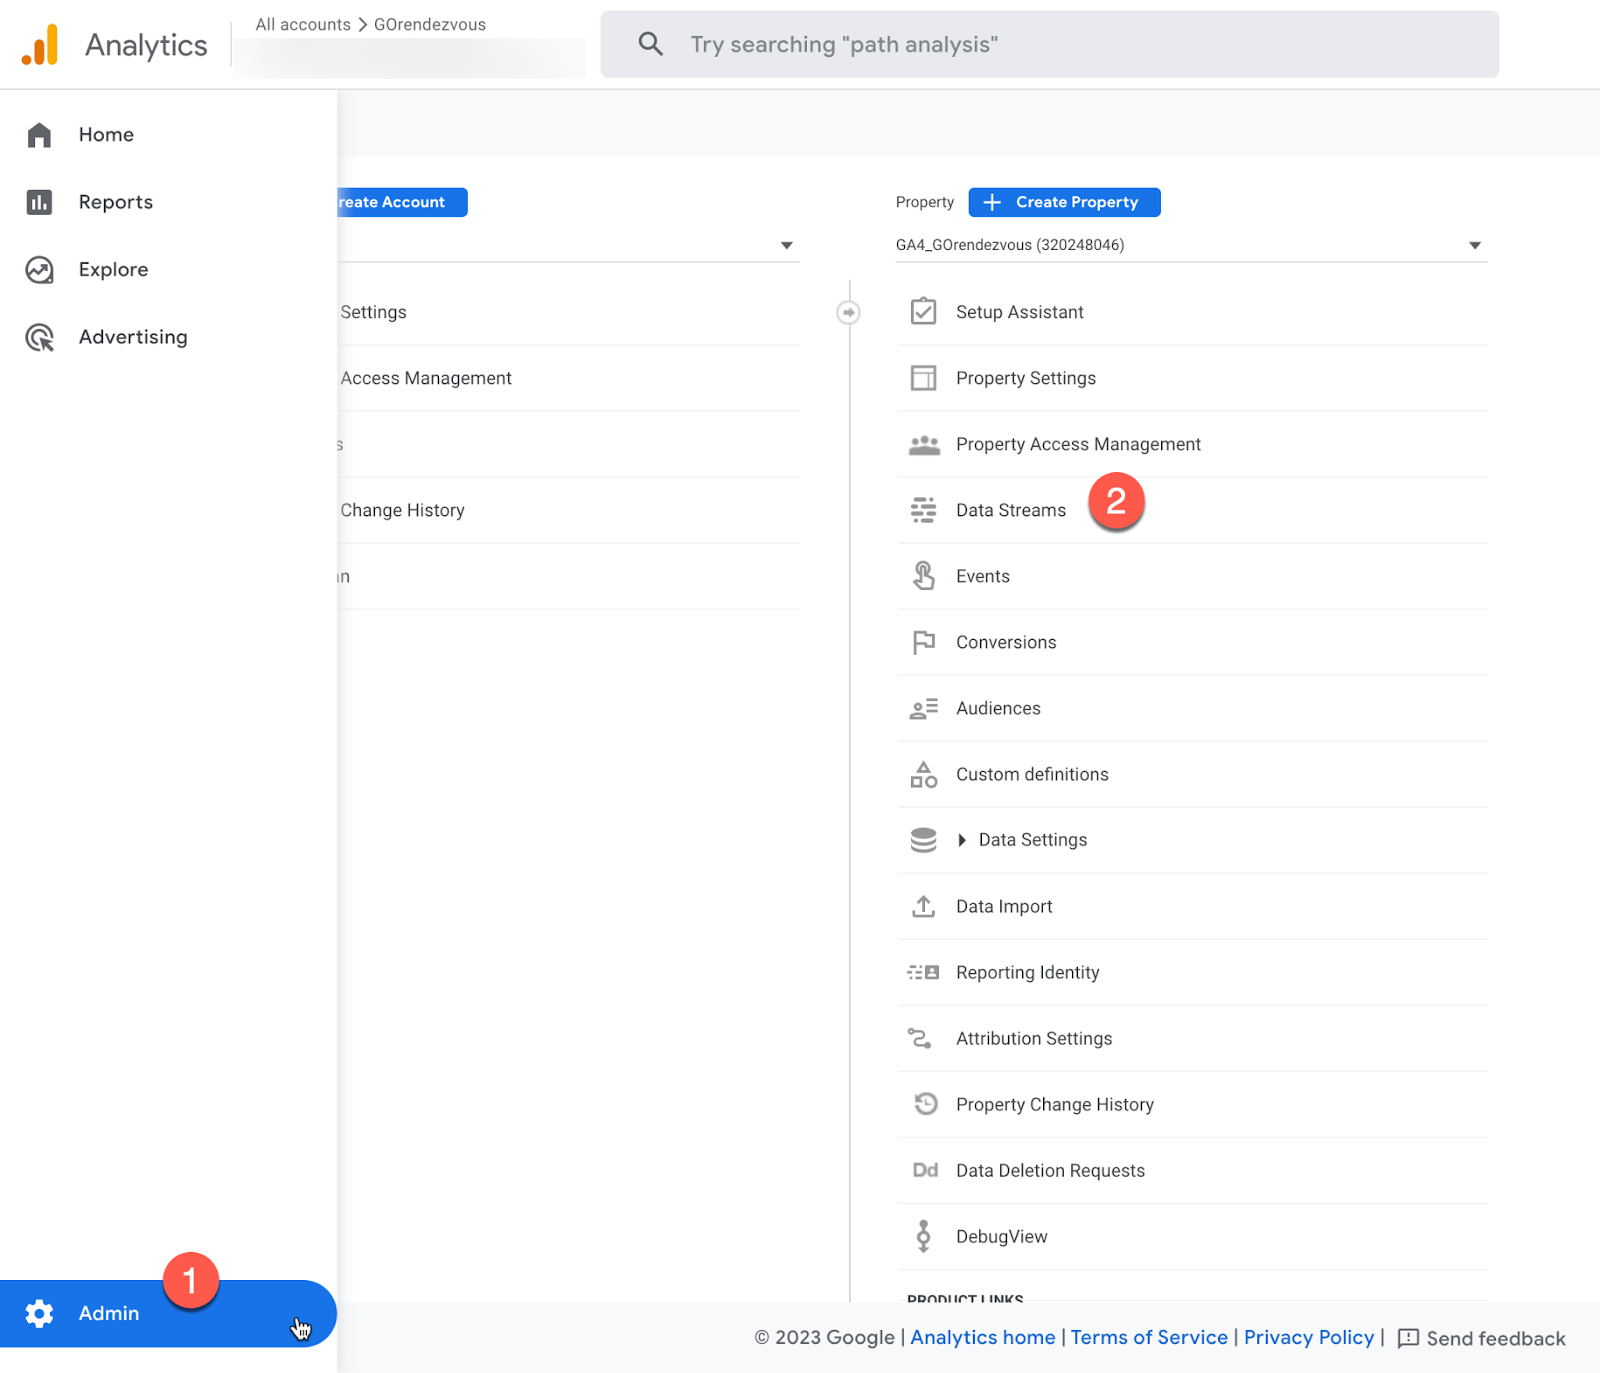Viewport: 1600px width, 1373px height.
Task: Open DebugView
Action: pos(1192,1236)
